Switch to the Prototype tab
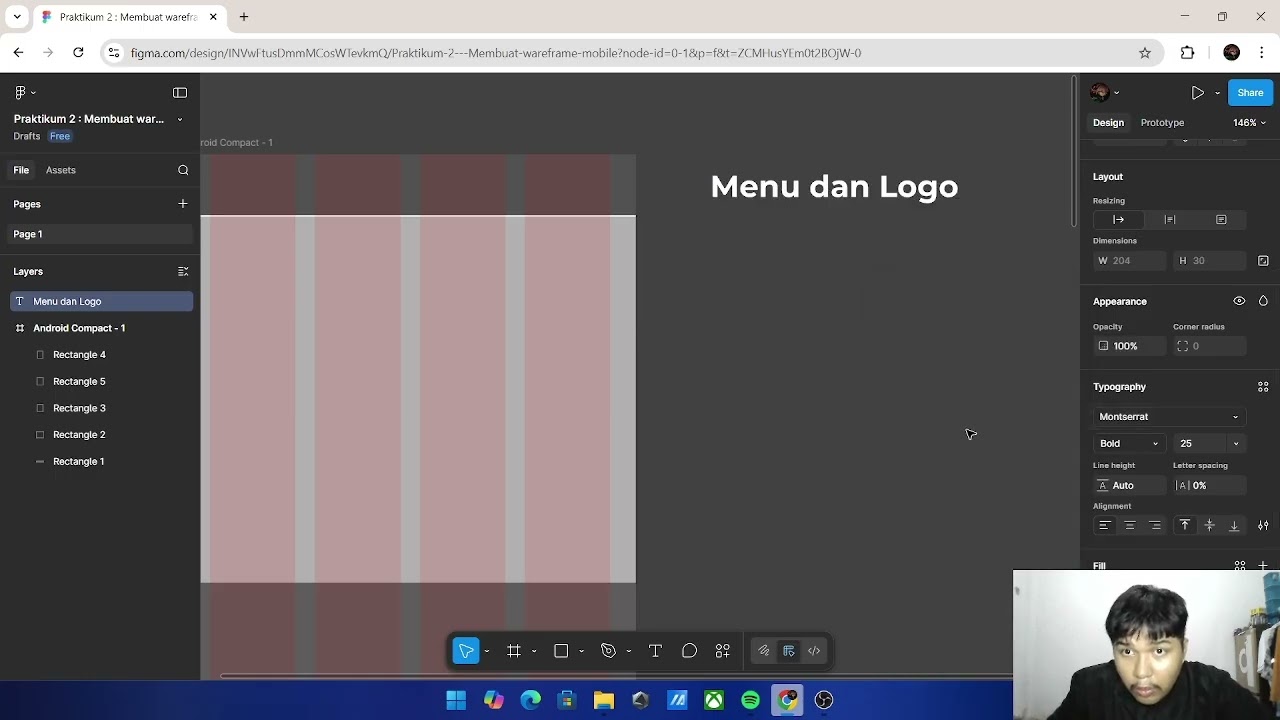Image resolution: width=1280 pixels, height=720 pixels. tap(1162, 123)
